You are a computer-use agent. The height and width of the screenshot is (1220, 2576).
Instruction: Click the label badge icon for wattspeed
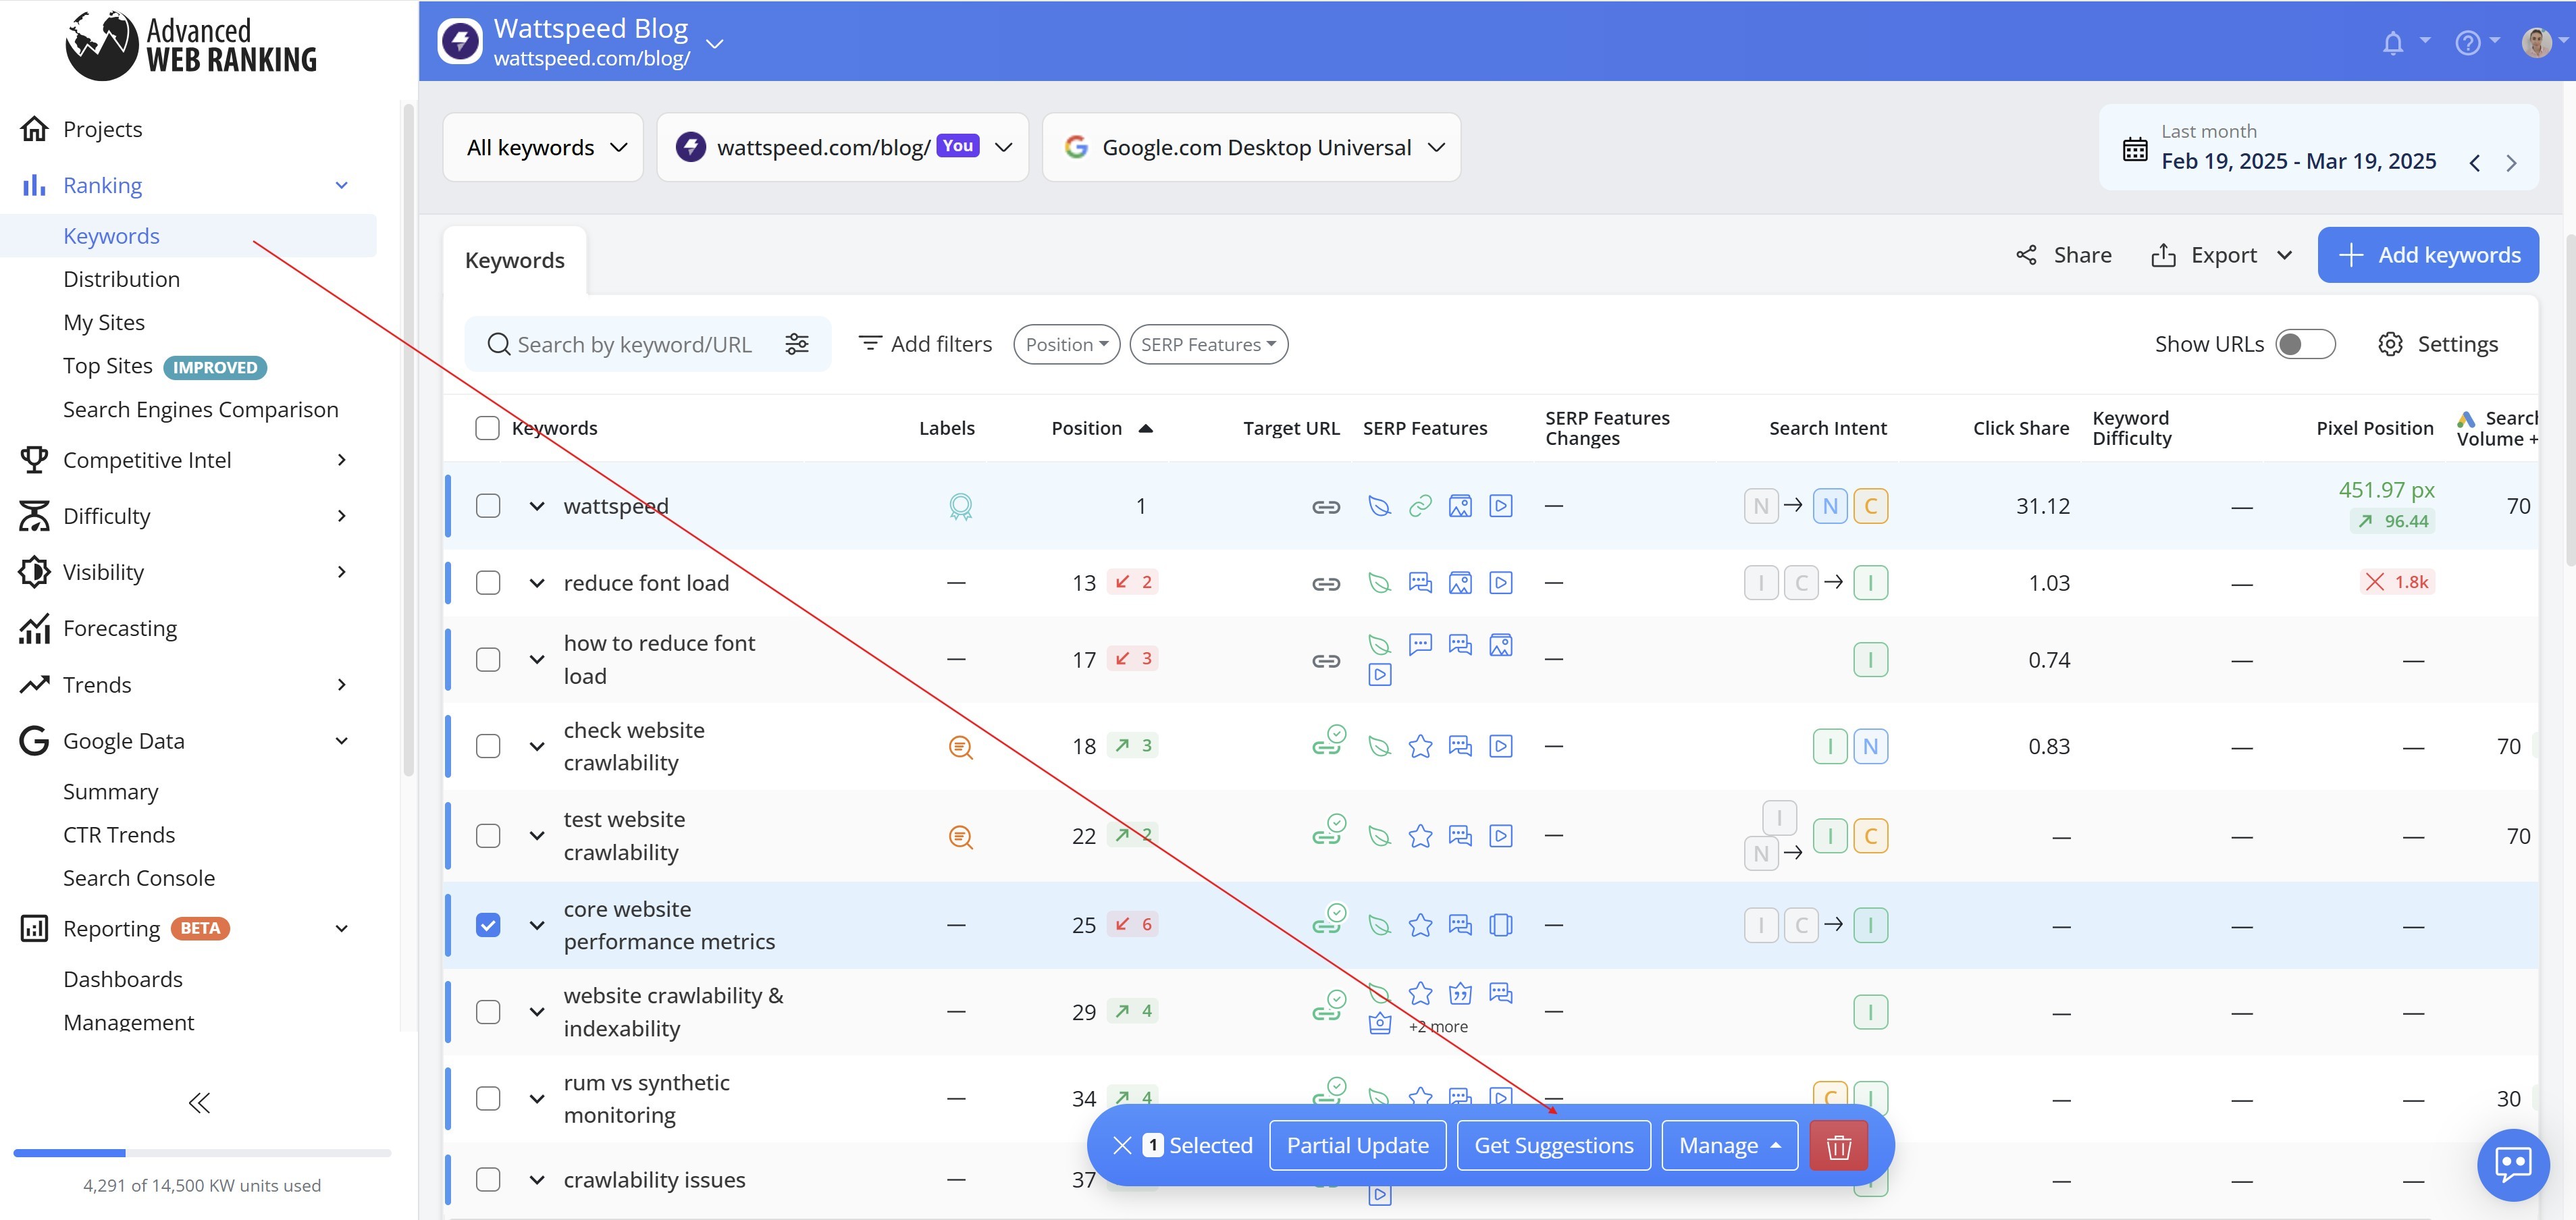(x=960, y=507)
